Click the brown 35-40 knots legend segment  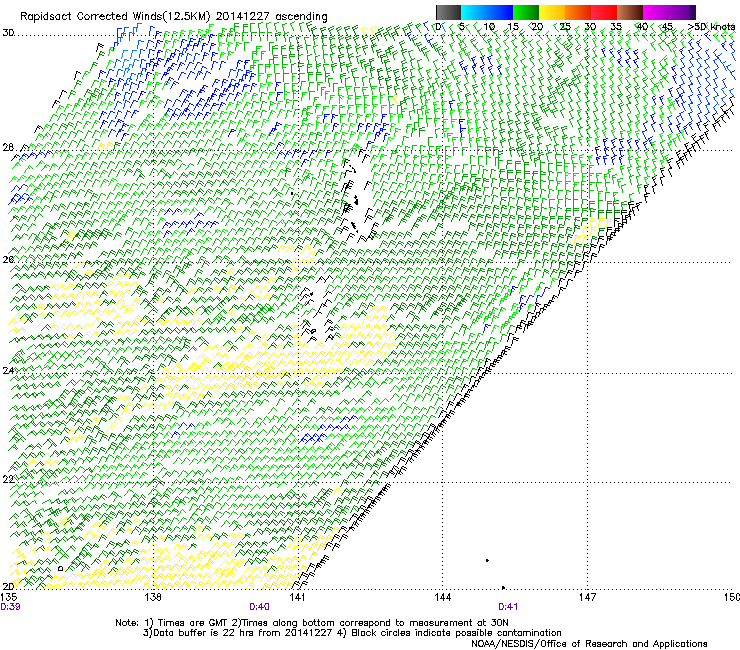(630, 12)
